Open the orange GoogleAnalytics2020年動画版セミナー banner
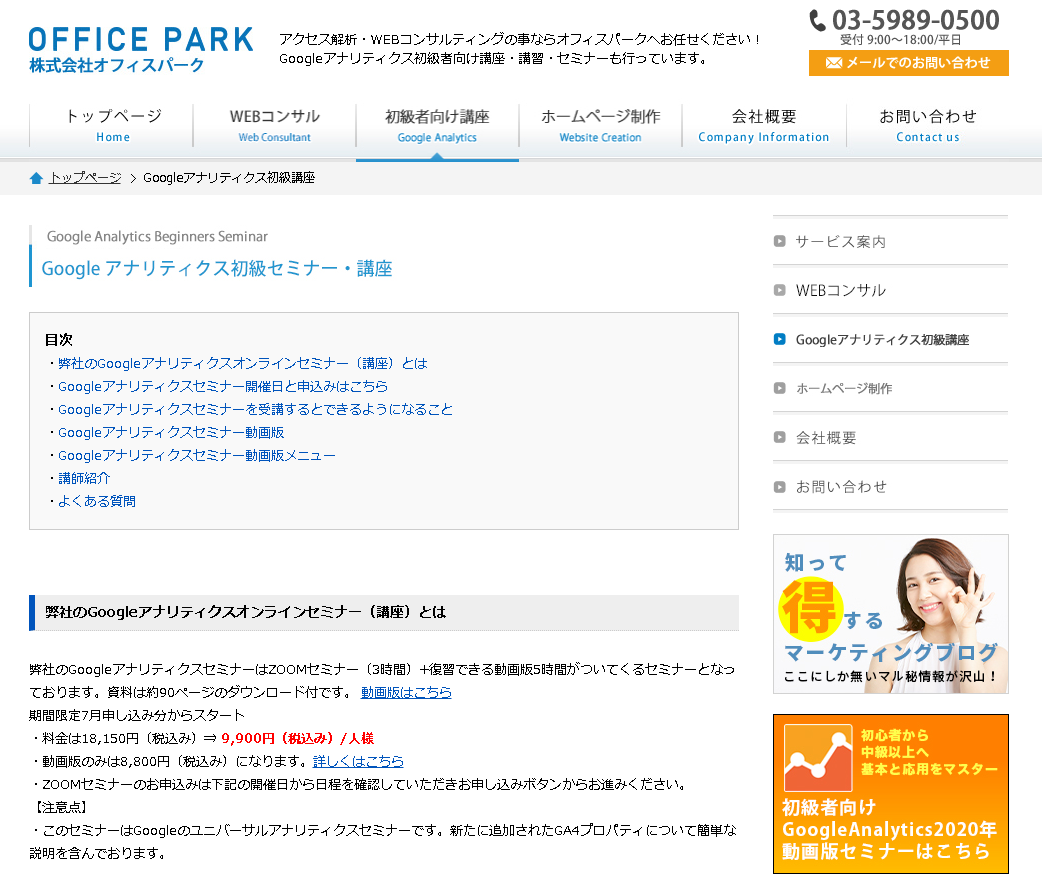The height and width of the screenshot is (888, 1042). [890, 794]
